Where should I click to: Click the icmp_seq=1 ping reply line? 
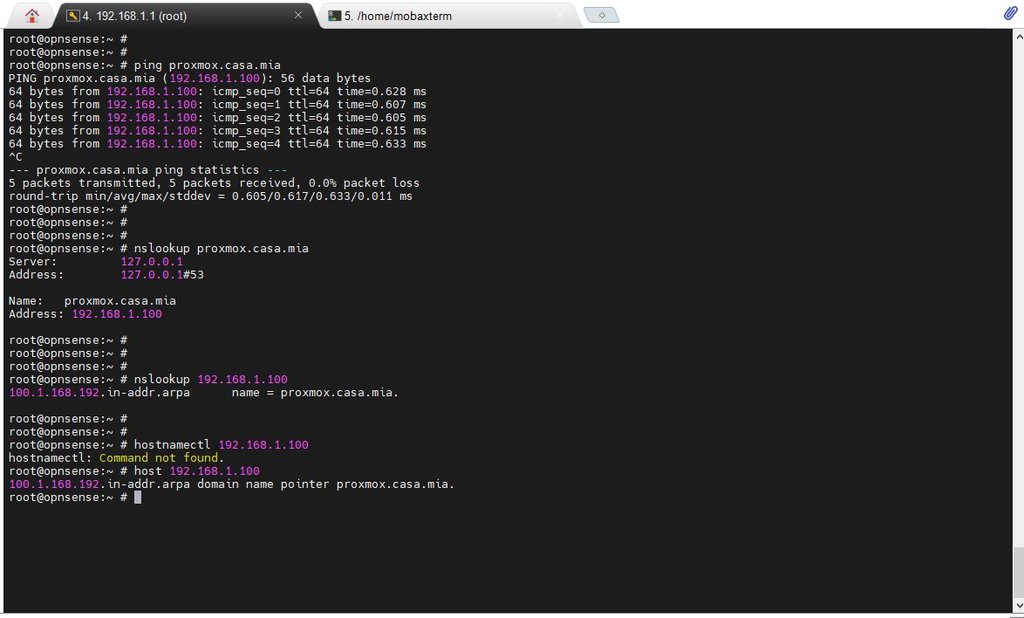[x=217, y=105]
